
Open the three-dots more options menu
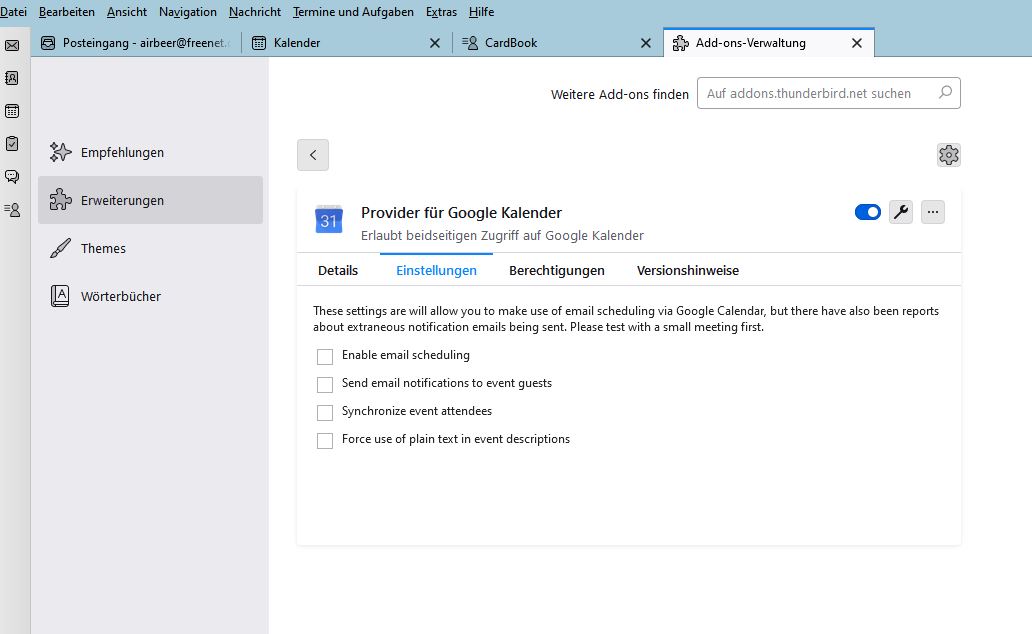tap(932, 212)
